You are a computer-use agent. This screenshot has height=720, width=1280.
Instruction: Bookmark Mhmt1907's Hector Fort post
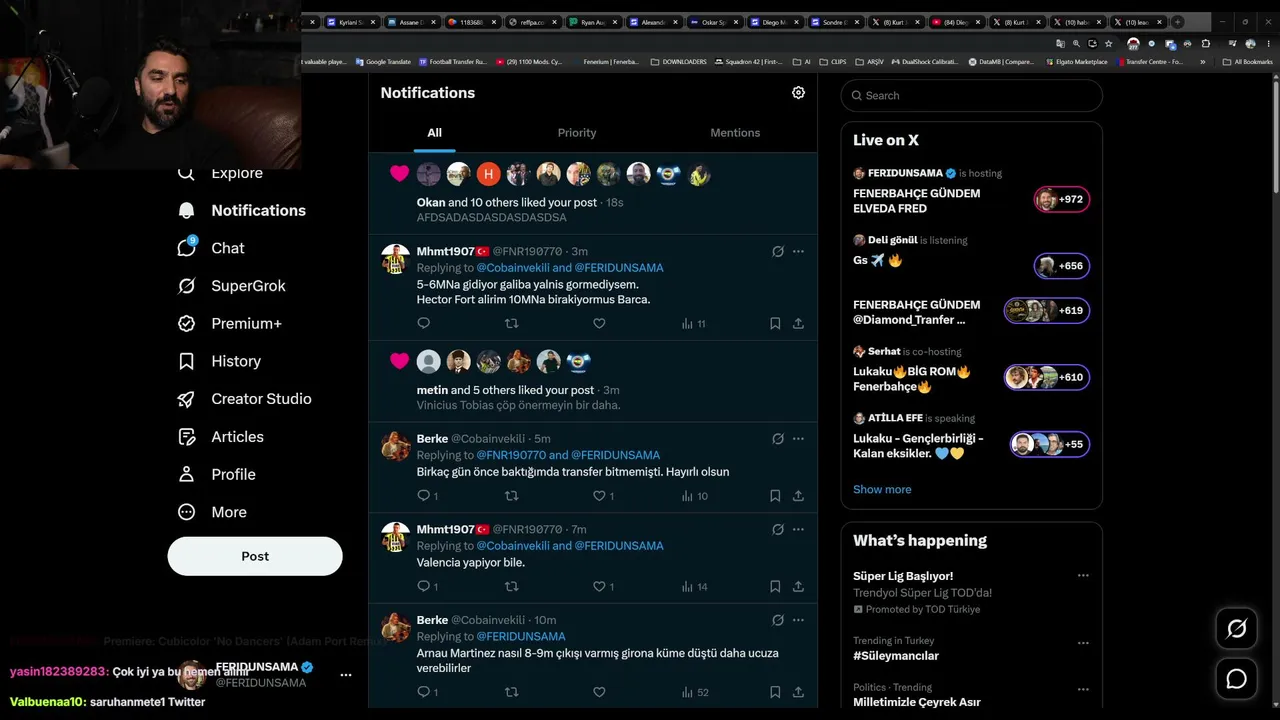click(x=775, y=323)
